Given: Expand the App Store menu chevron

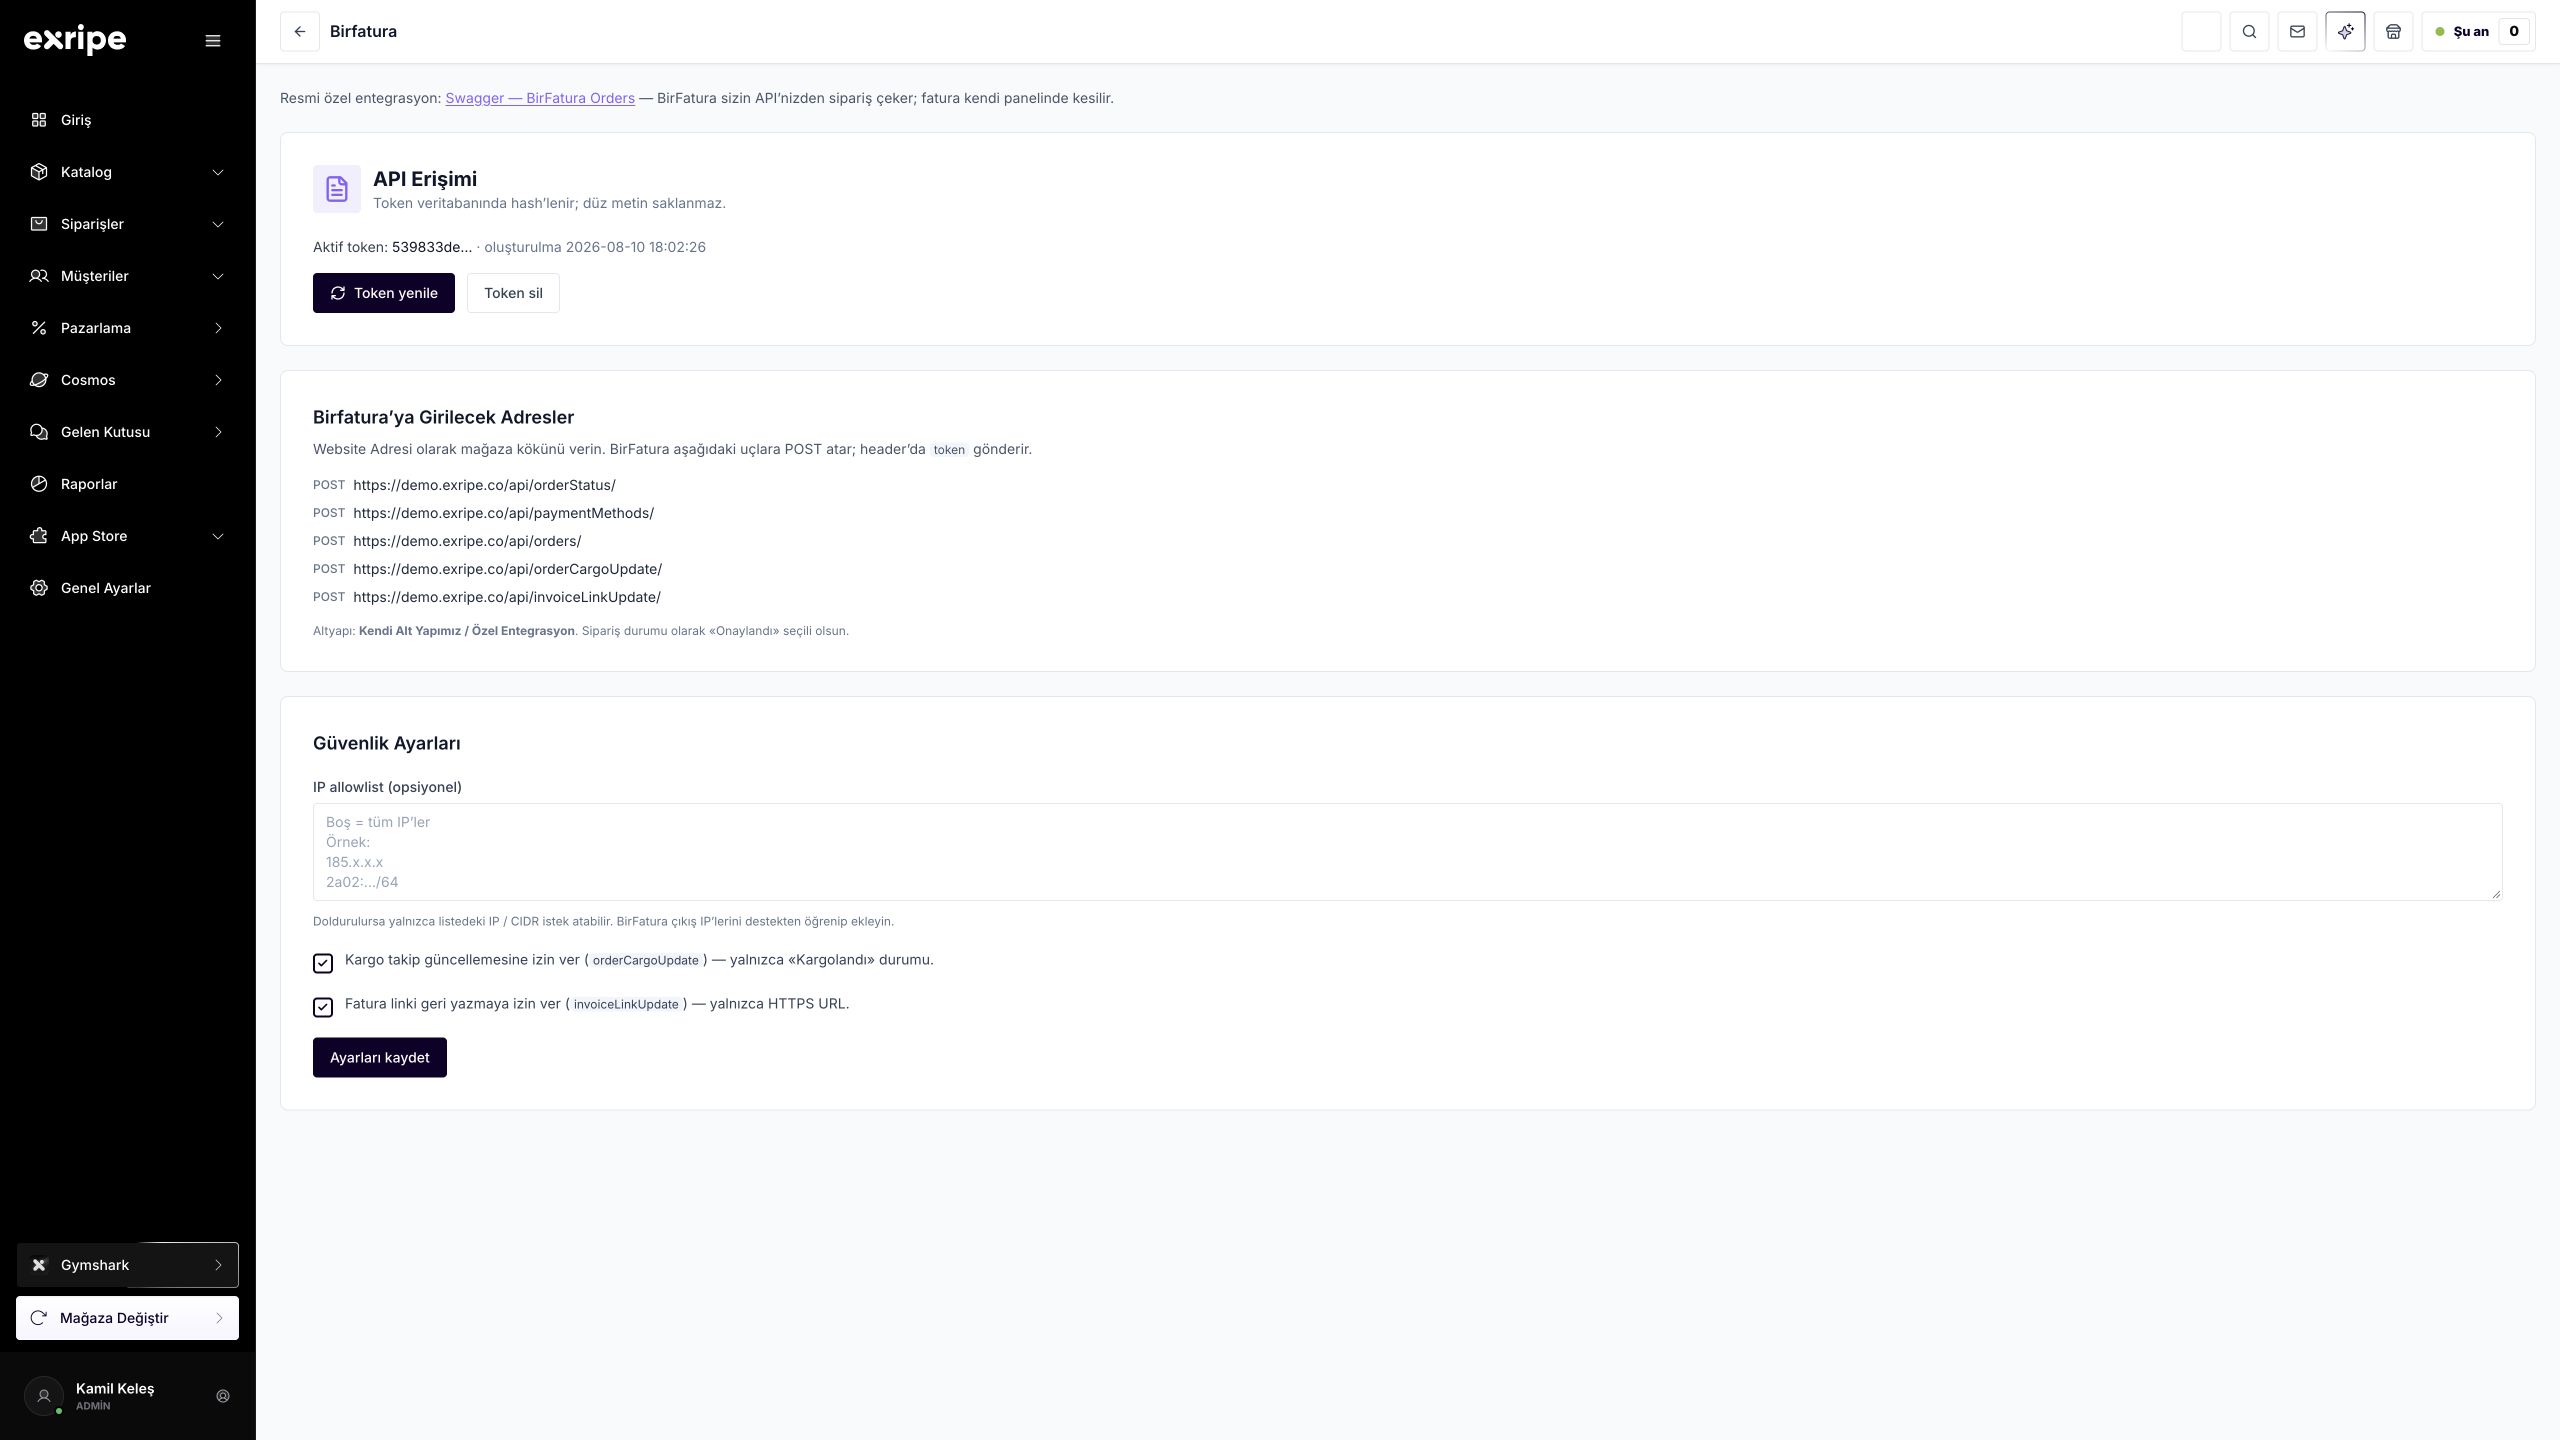Looking at the screenshot, I should click(218, 536).
